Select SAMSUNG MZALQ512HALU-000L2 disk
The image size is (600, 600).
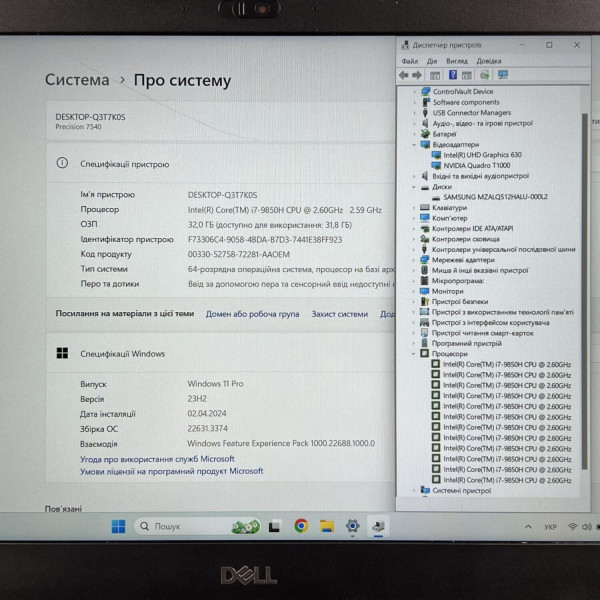[x=495, y=197]
